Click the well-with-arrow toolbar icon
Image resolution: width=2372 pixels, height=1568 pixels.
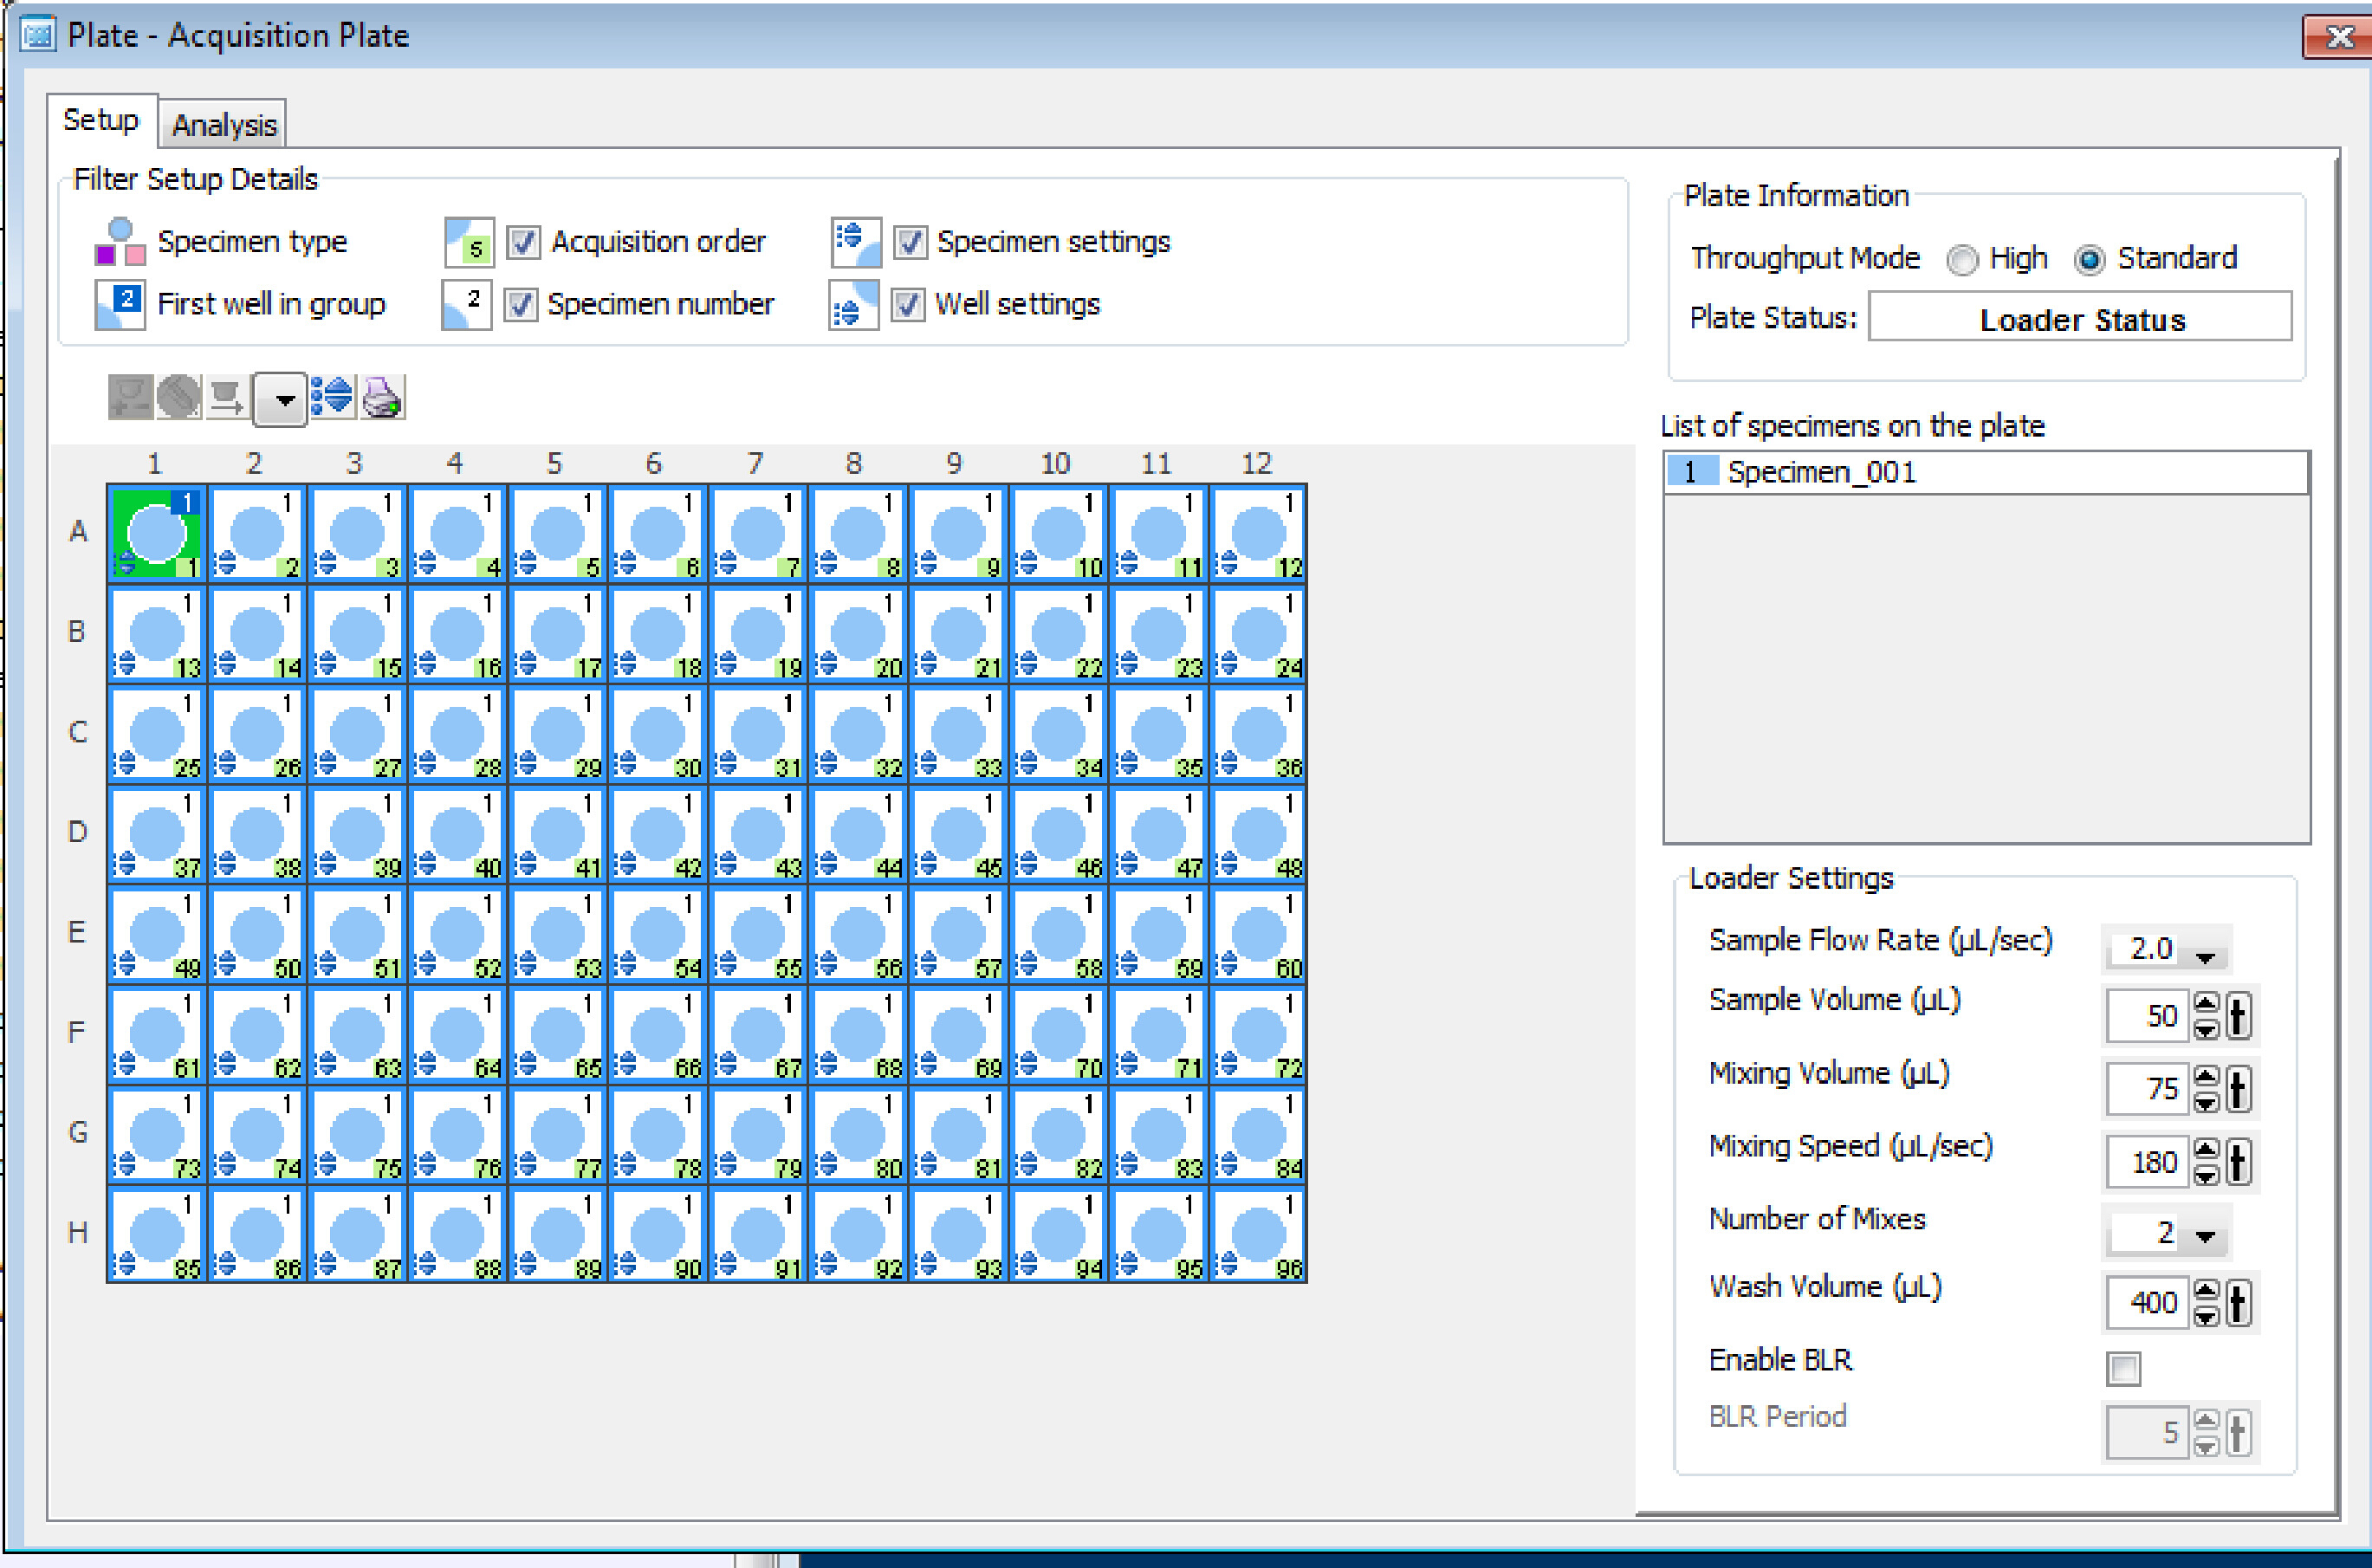pos(227,398)
